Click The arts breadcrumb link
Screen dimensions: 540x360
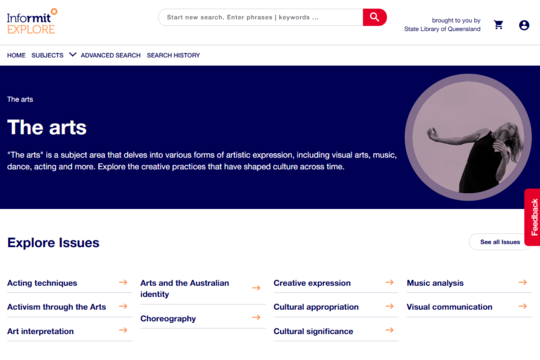[20, 100]
